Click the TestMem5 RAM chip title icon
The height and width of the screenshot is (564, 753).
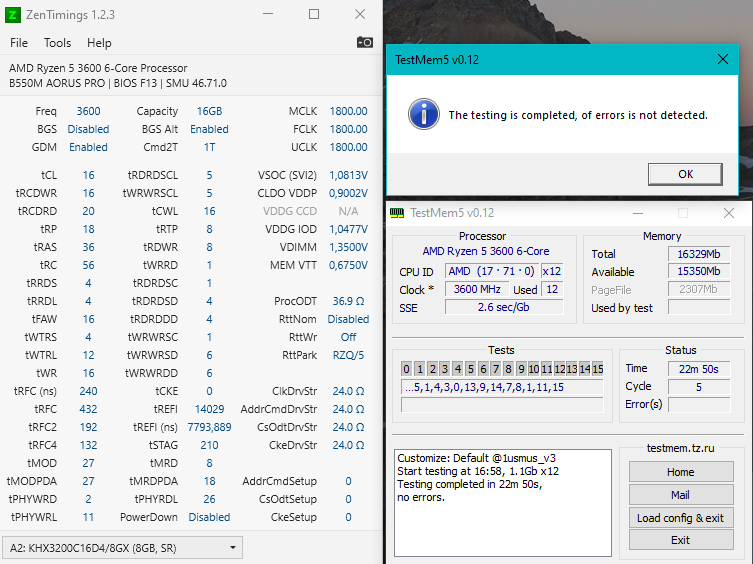[x=397, y=213]
